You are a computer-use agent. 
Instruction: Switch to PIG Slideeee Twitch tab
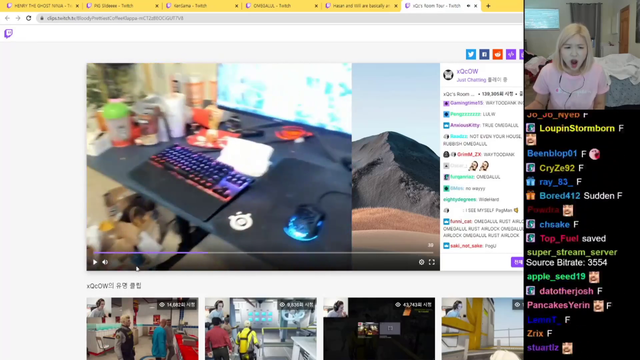point(122,6)
